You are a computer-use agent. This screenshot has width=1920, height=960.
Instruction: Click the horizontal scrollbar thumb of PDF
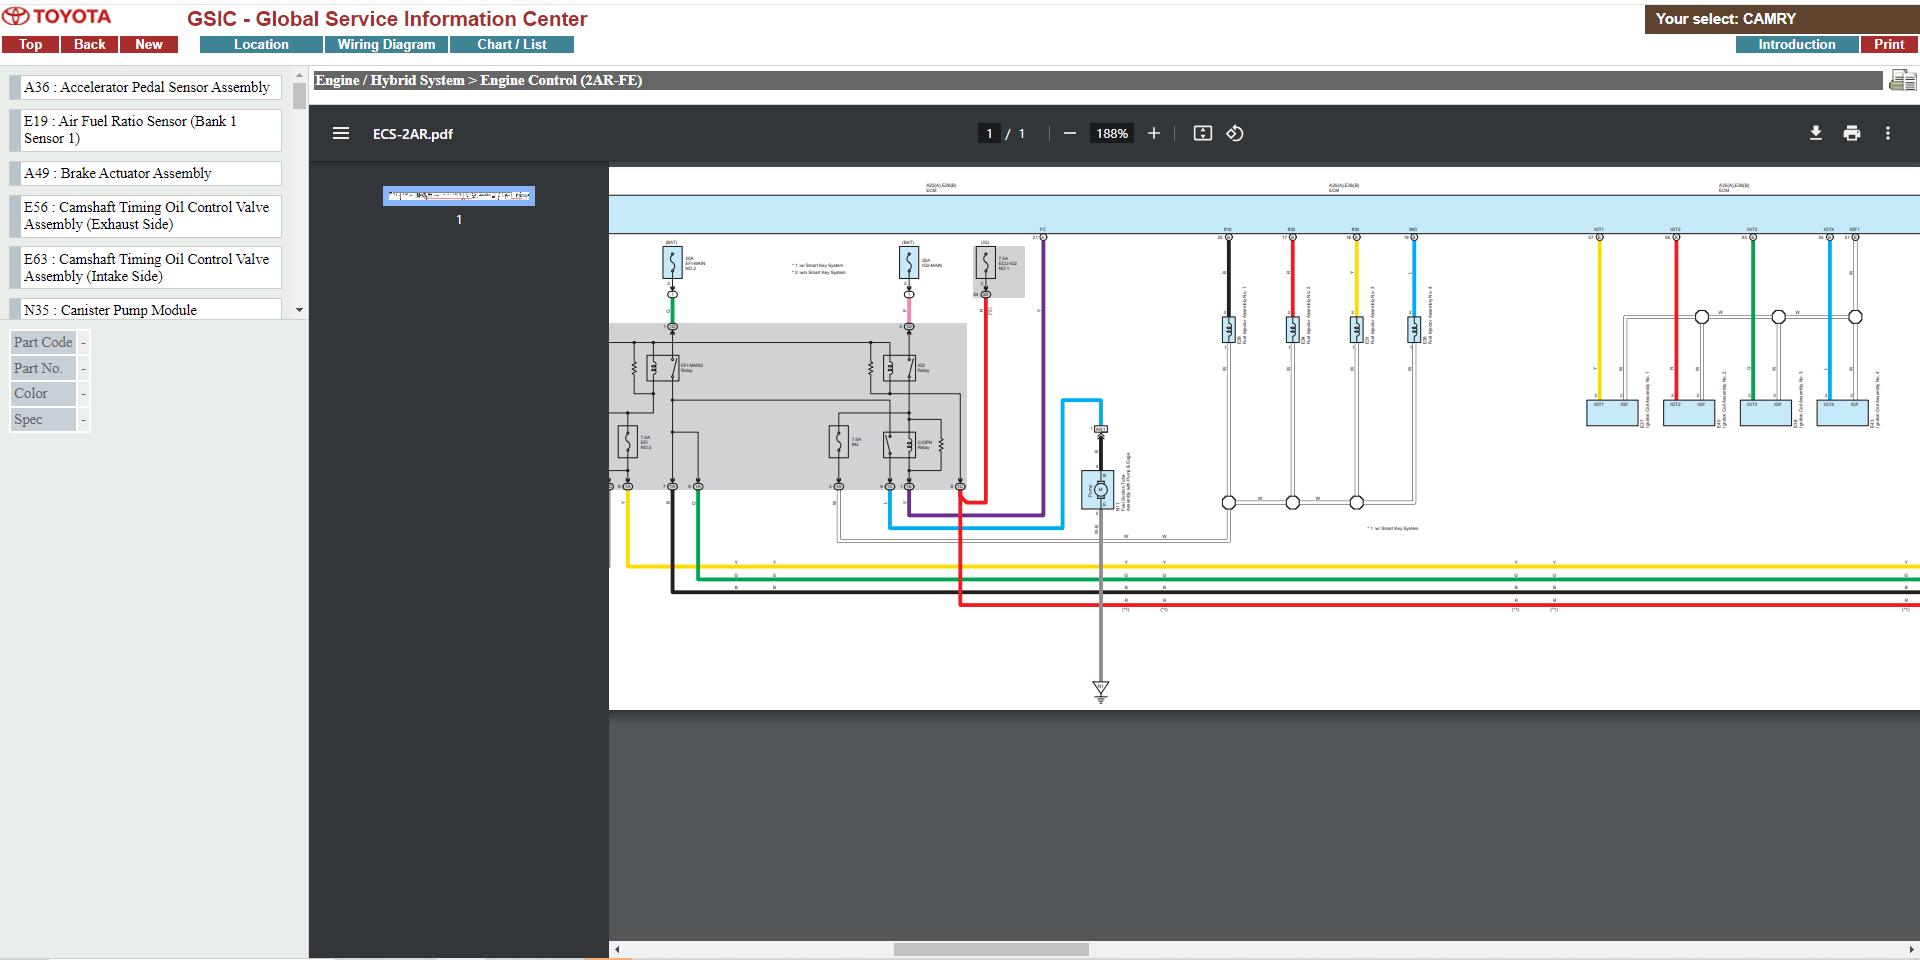pyautogui.click(x=991, y=949)
